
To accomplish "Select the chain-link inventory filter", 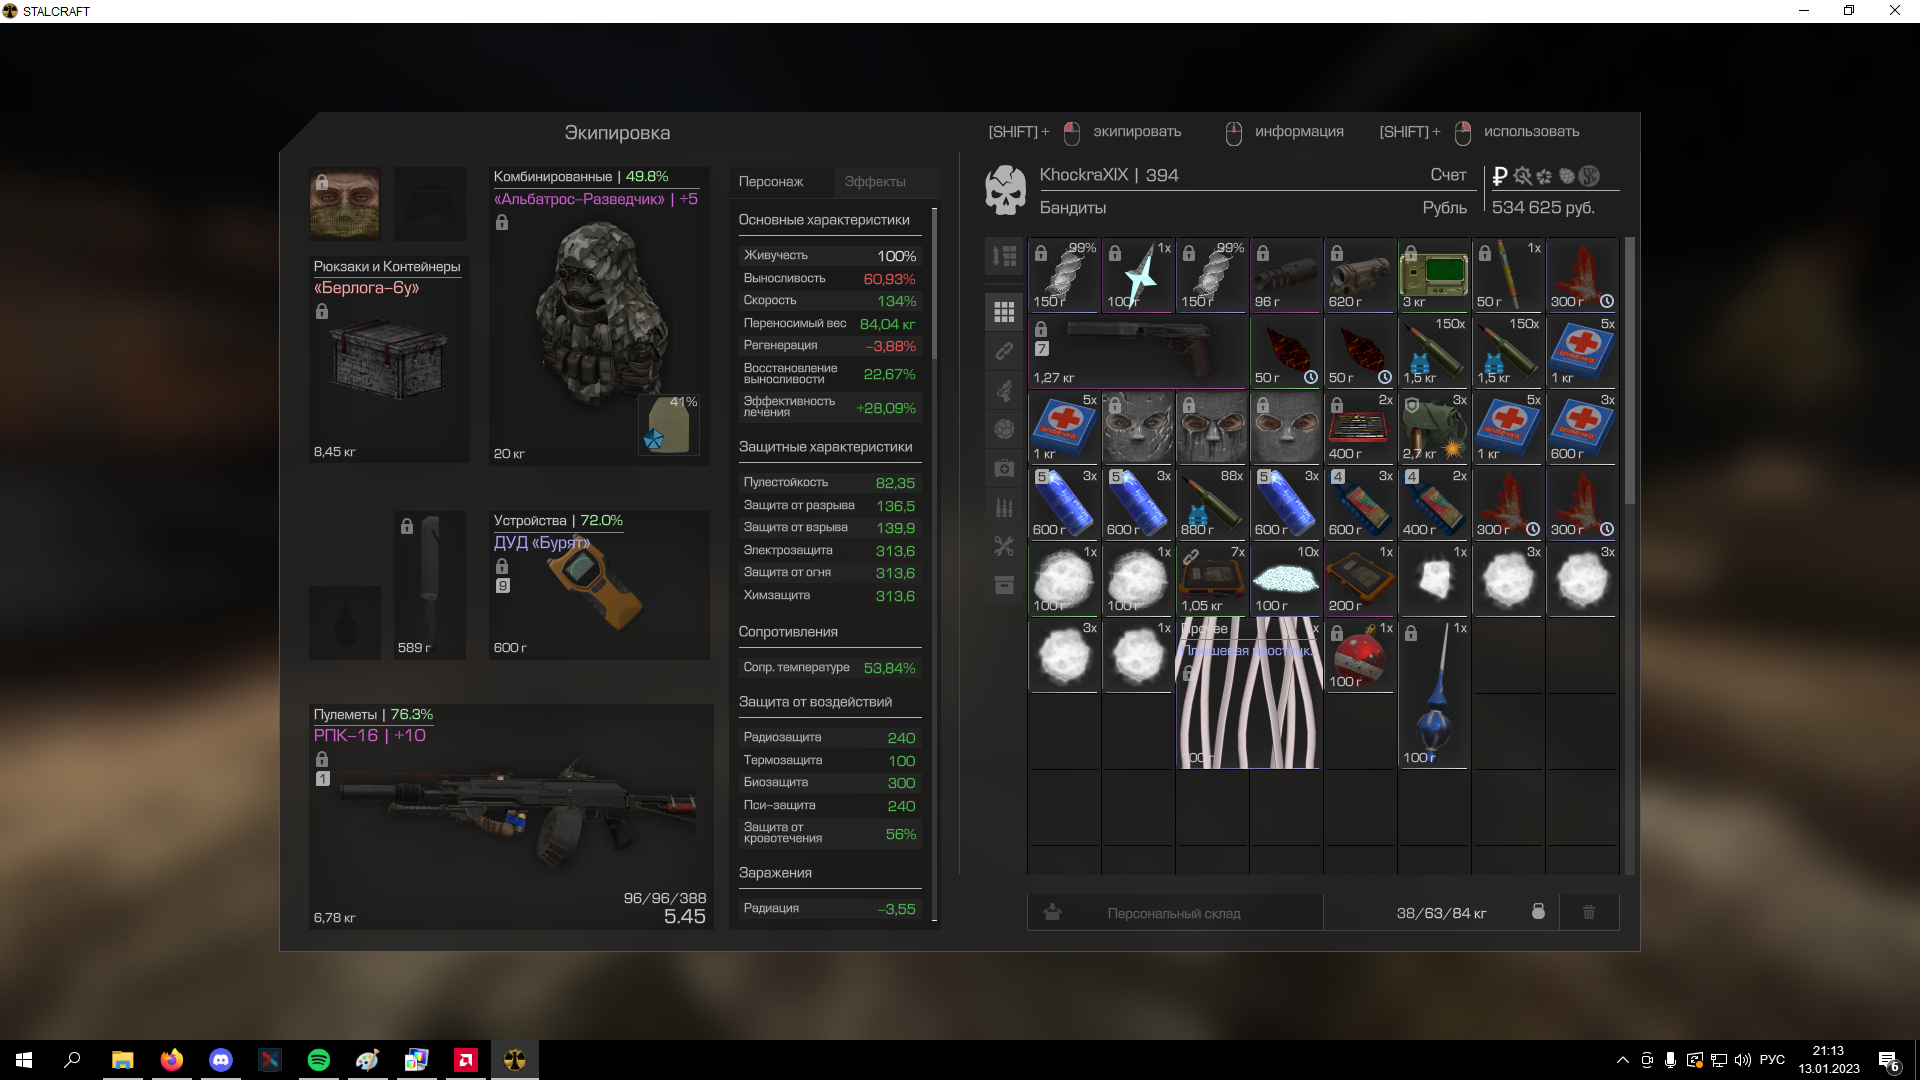I will (1004, 351).
